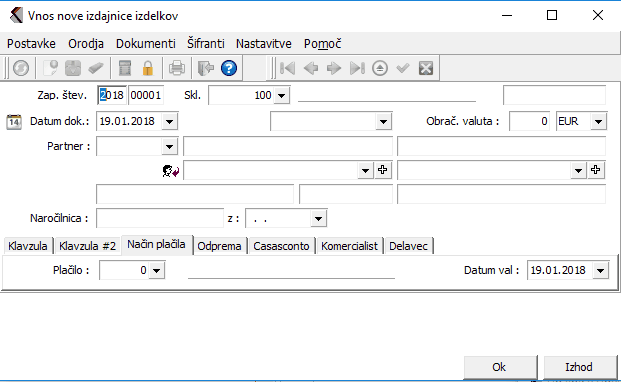Open the Datum dok. date picker dropdown
The height and width of the screenshot is (382, 621).
(170, 122)
